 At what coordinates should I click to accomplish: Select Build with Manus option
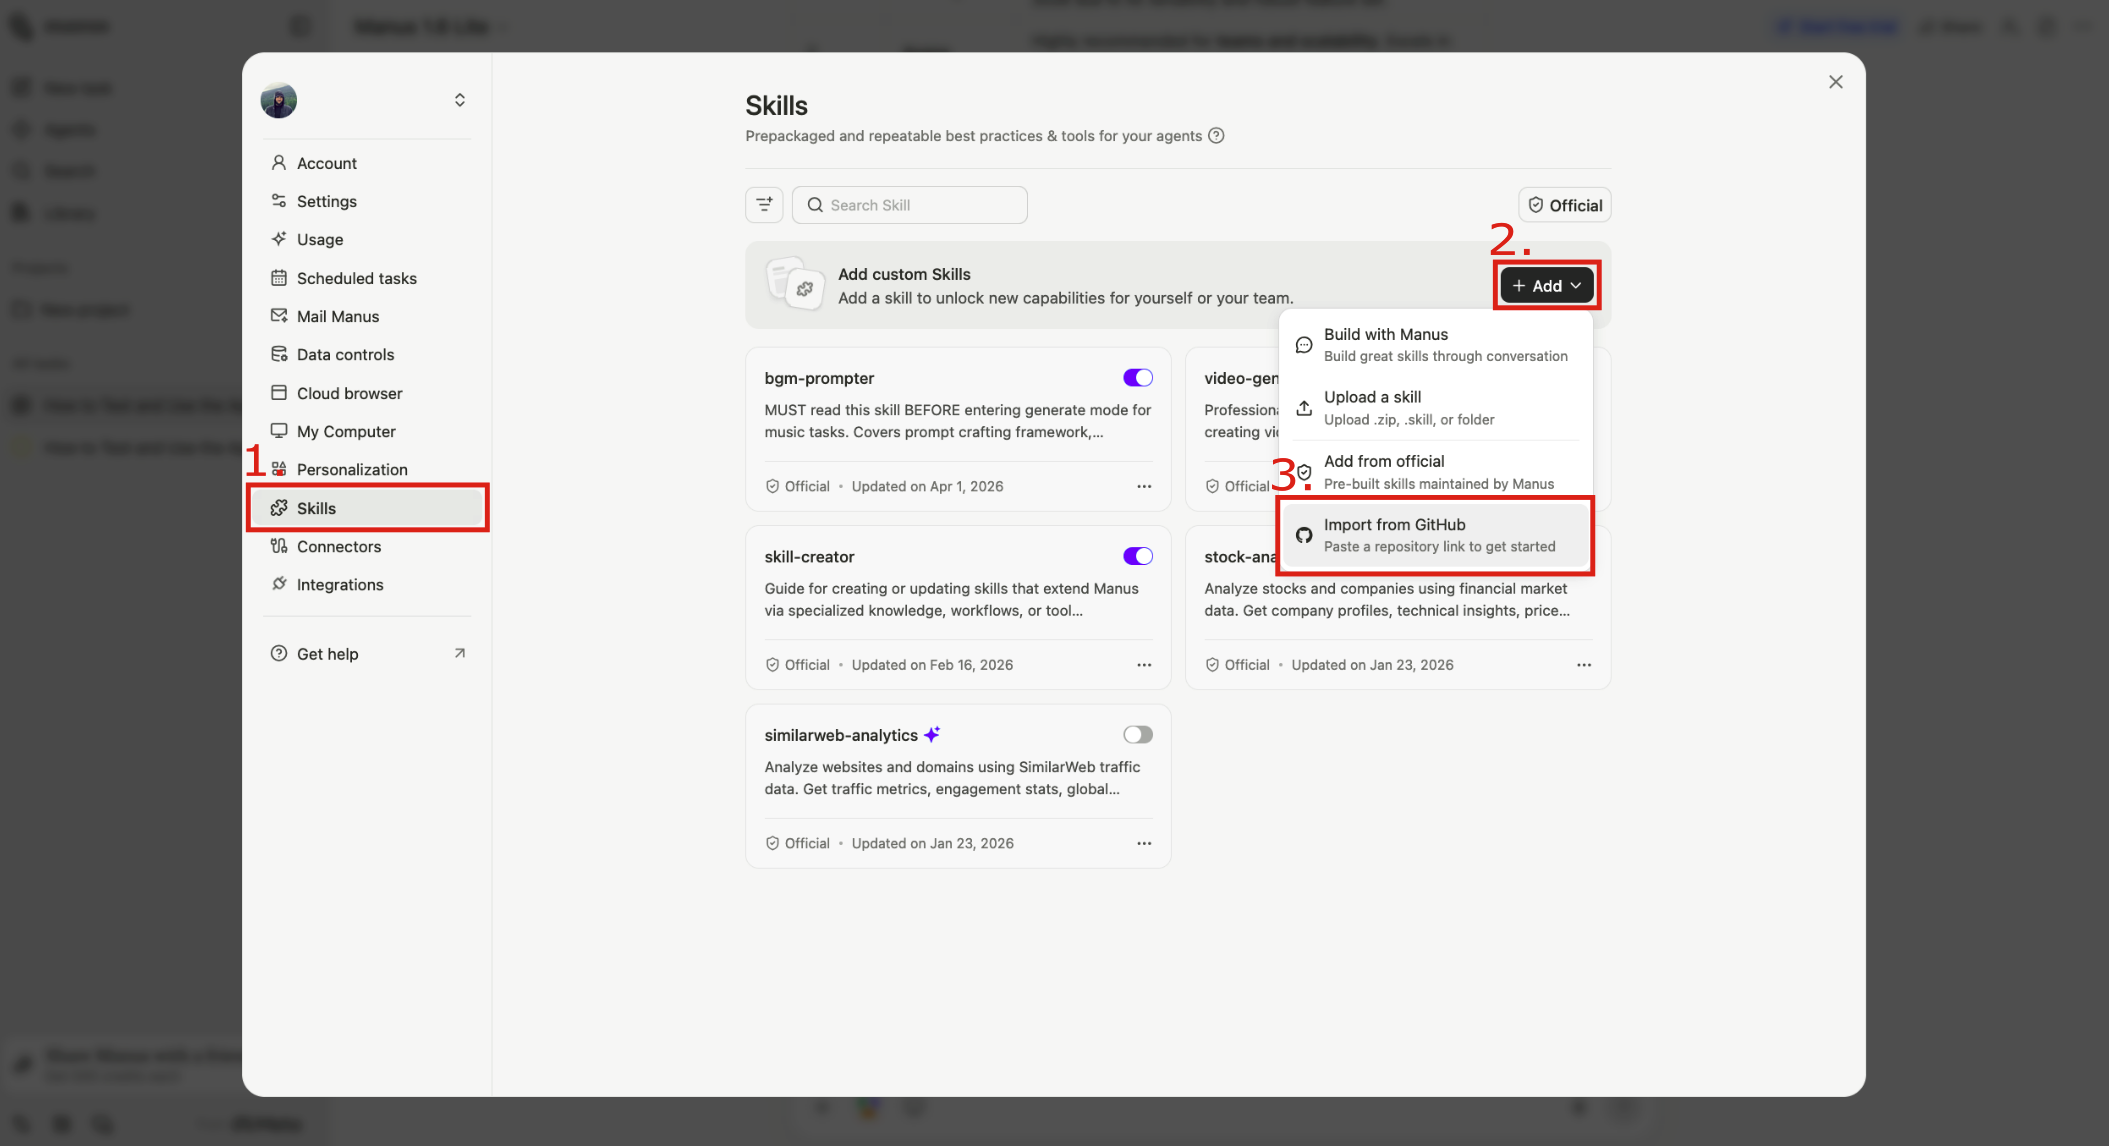coord(1435,344)
